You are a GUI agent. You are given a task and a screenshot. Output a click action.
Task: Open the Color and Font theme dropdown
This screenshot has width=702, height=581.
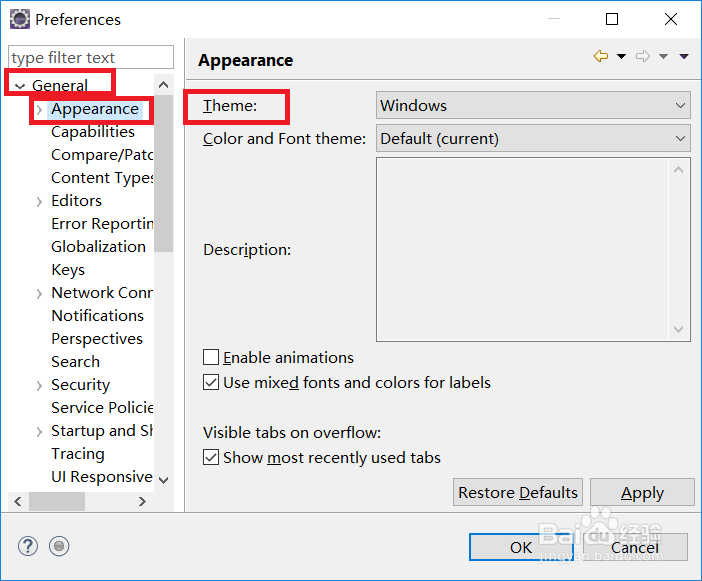coord(534,138)
